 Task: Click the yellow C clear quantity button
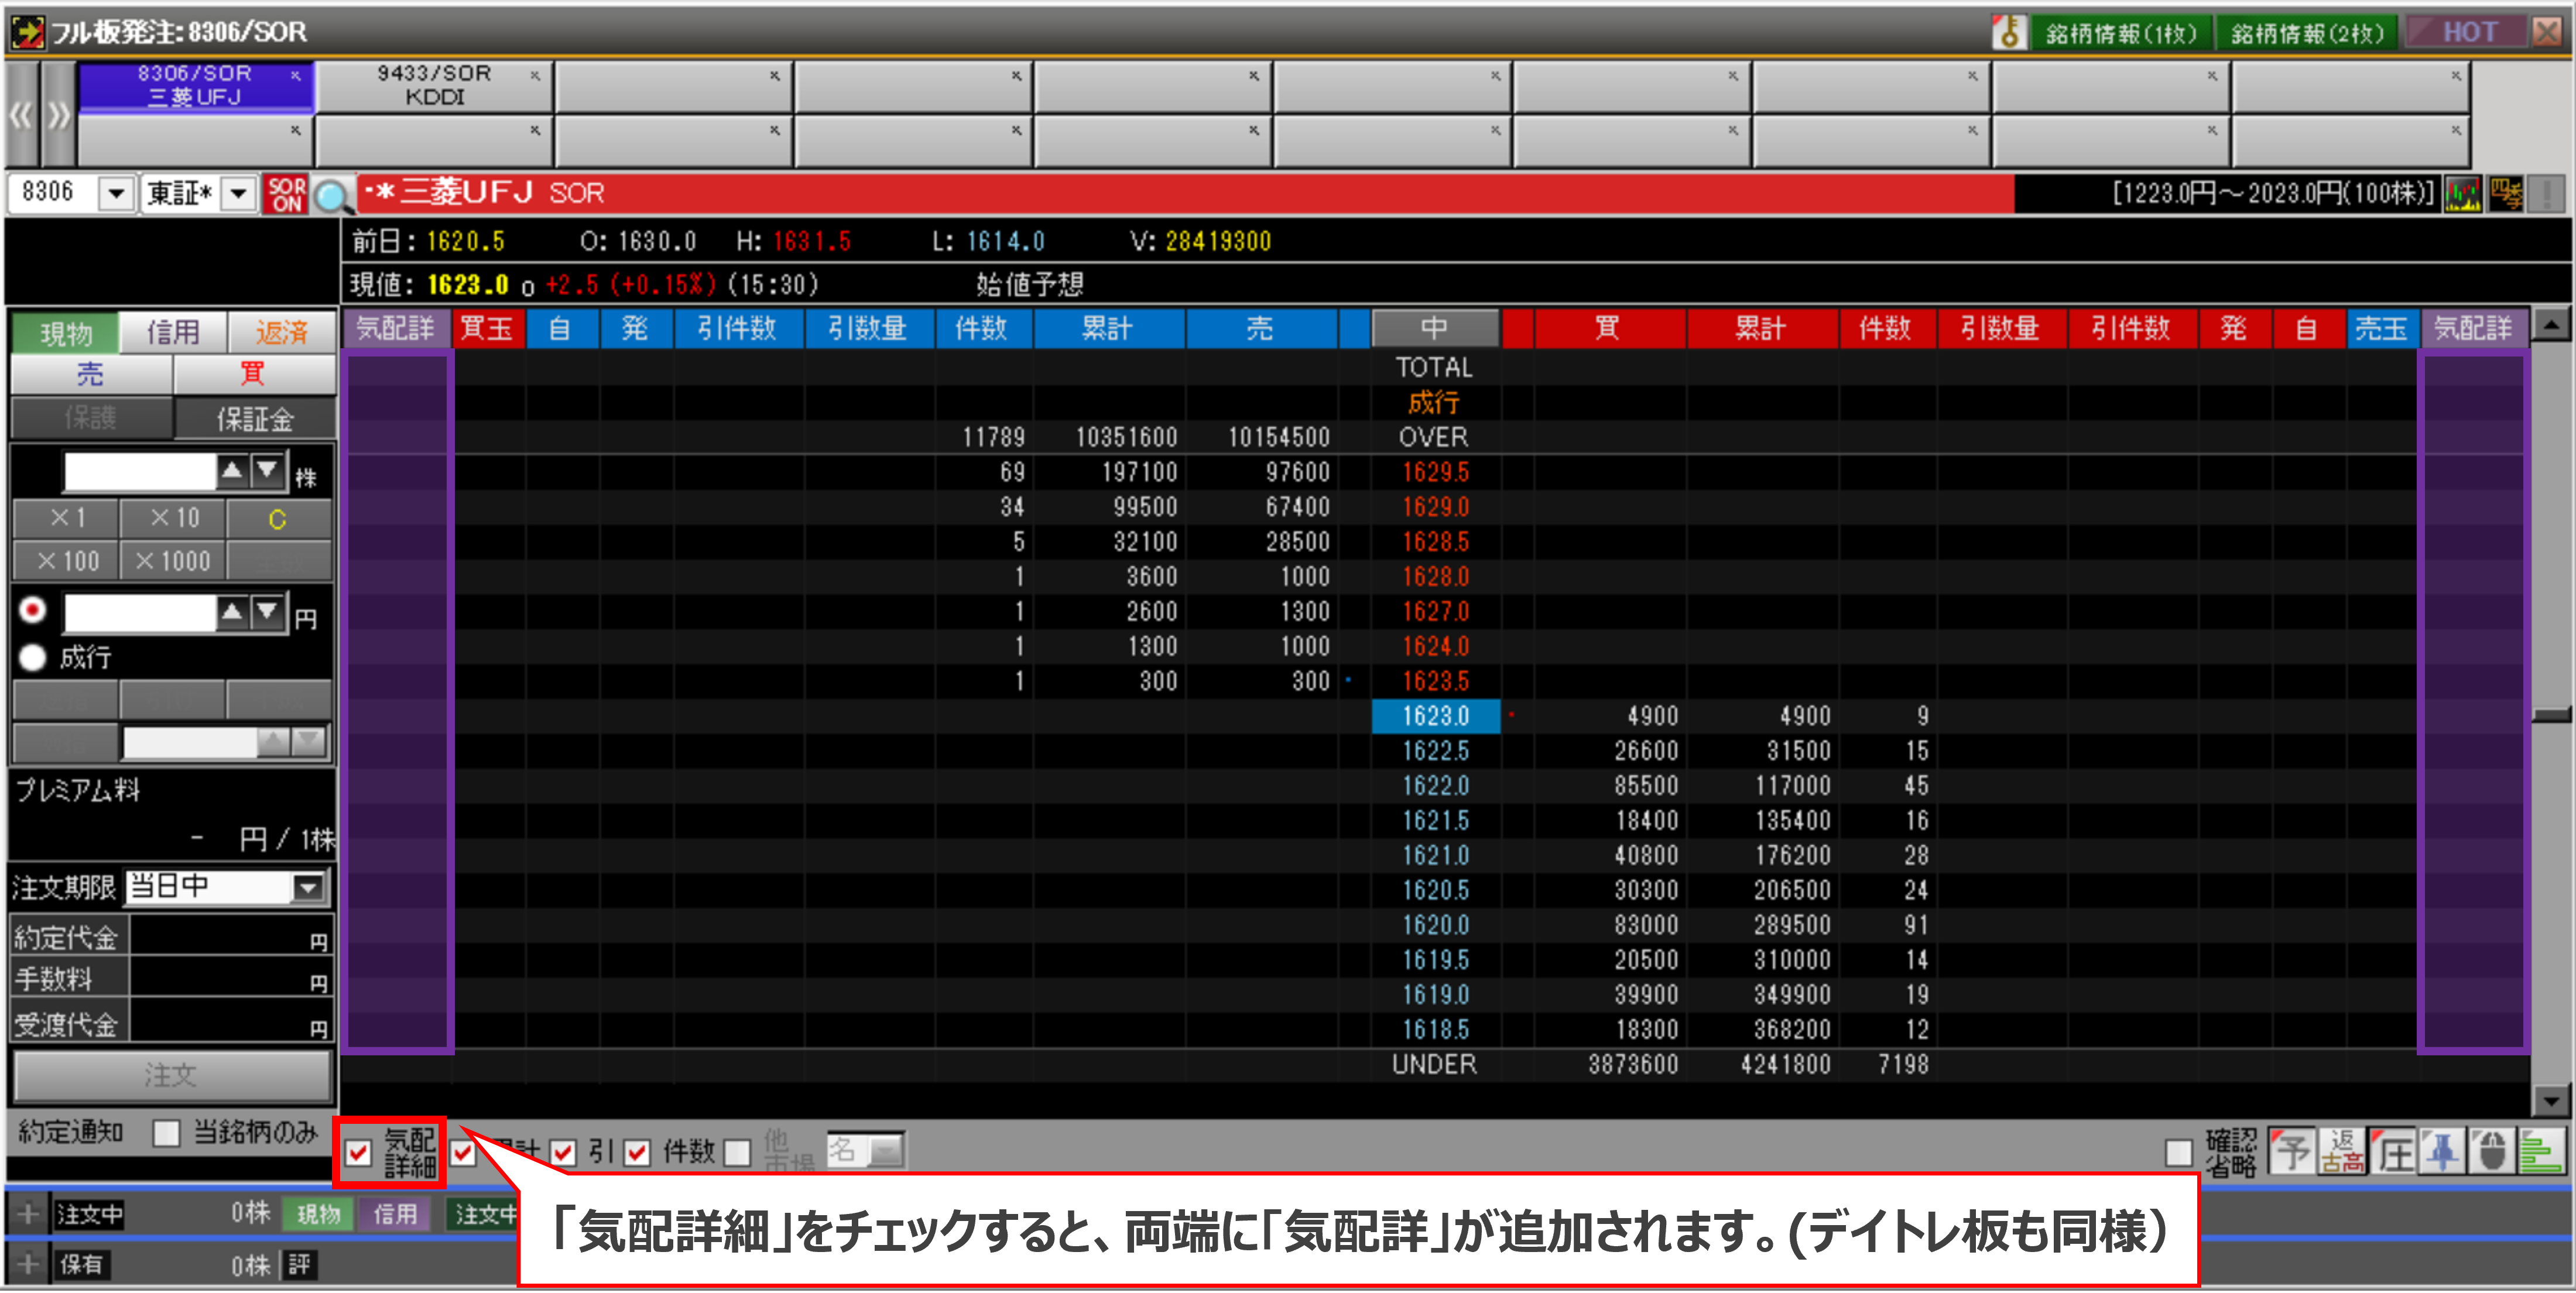coord(278,519)
